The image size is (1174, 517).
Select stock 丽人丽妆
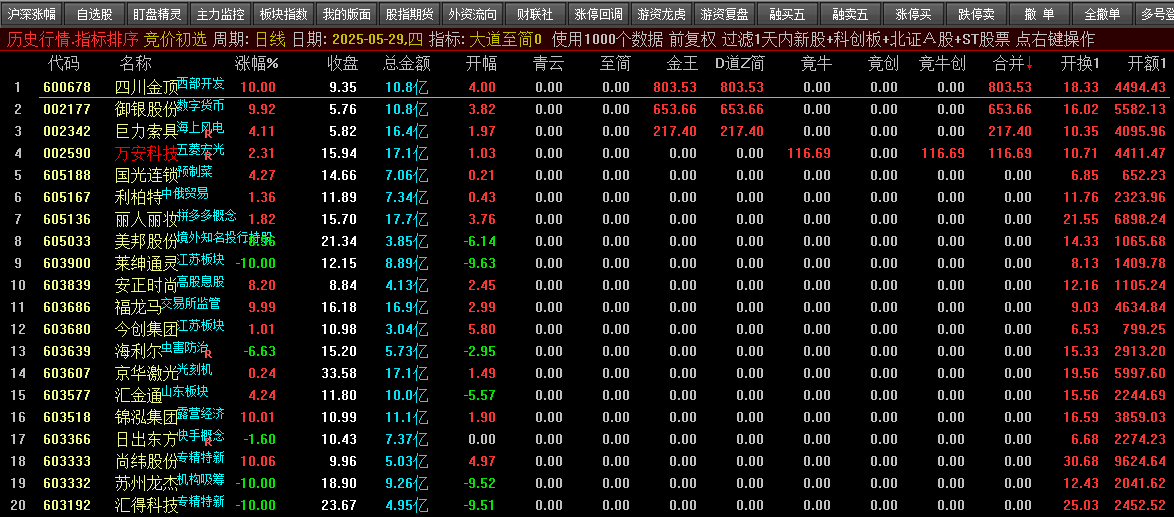[147, 219]
